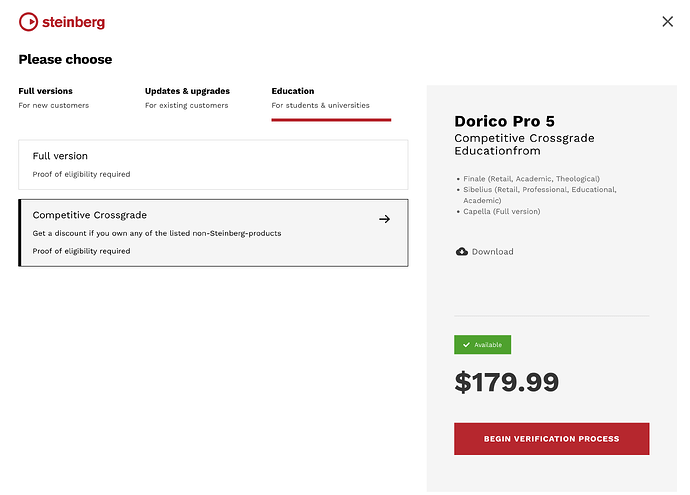Click the $179.99 price

click(x=506, y=382)
